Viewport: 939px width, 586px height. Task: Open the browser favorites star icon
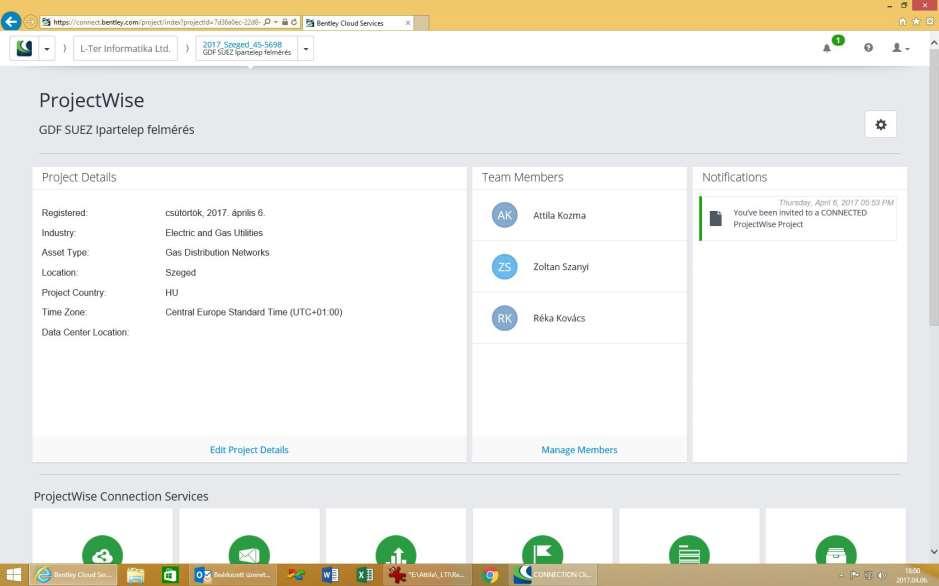916,22
